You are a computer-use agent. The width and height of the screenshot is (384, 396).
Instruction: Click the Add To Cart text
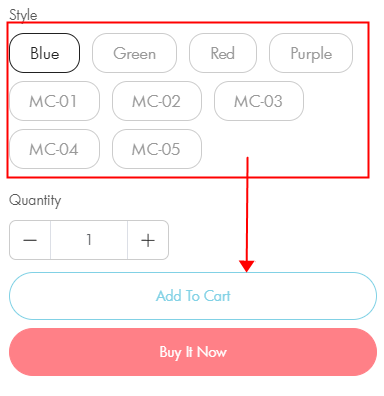pyautogui.click(x=193, y=296)
